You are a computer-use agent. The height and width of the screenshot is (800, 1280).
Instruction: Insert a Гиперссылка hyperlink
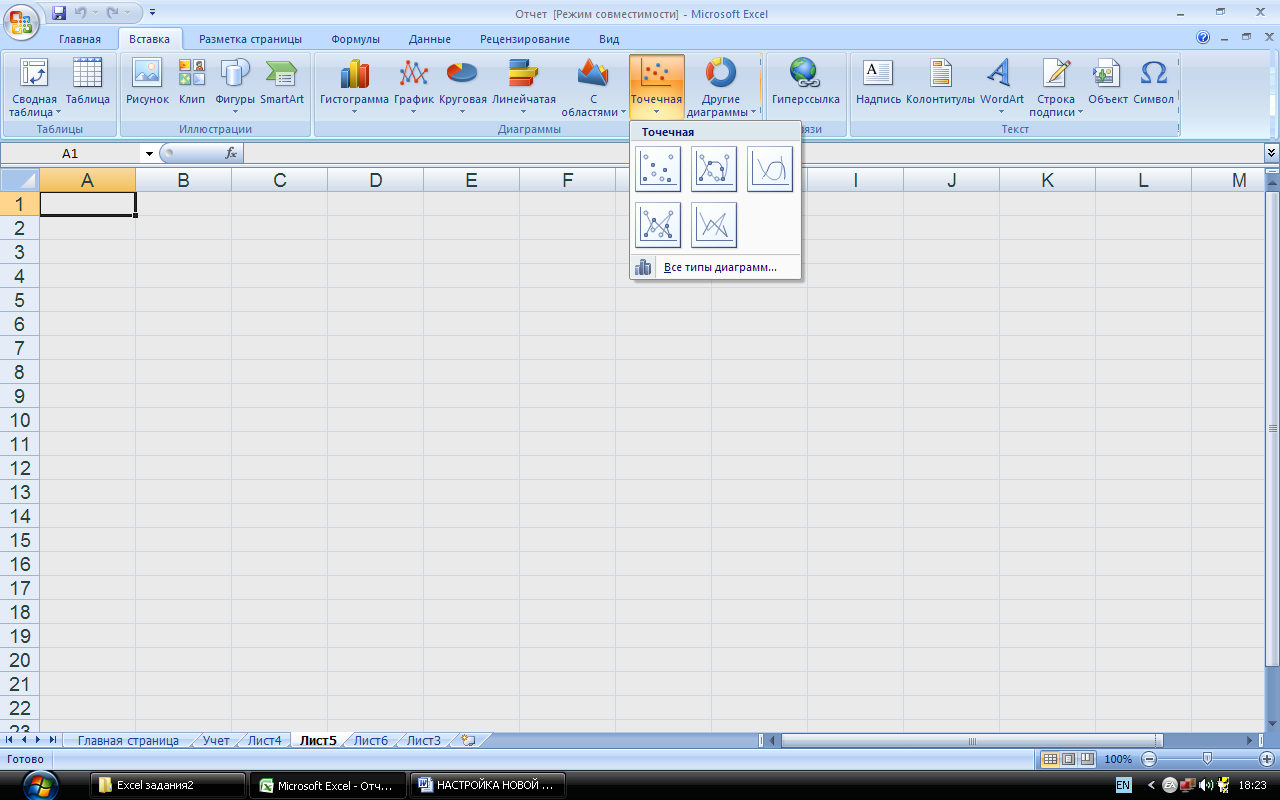pyautogui.click(x=805, y=82)
